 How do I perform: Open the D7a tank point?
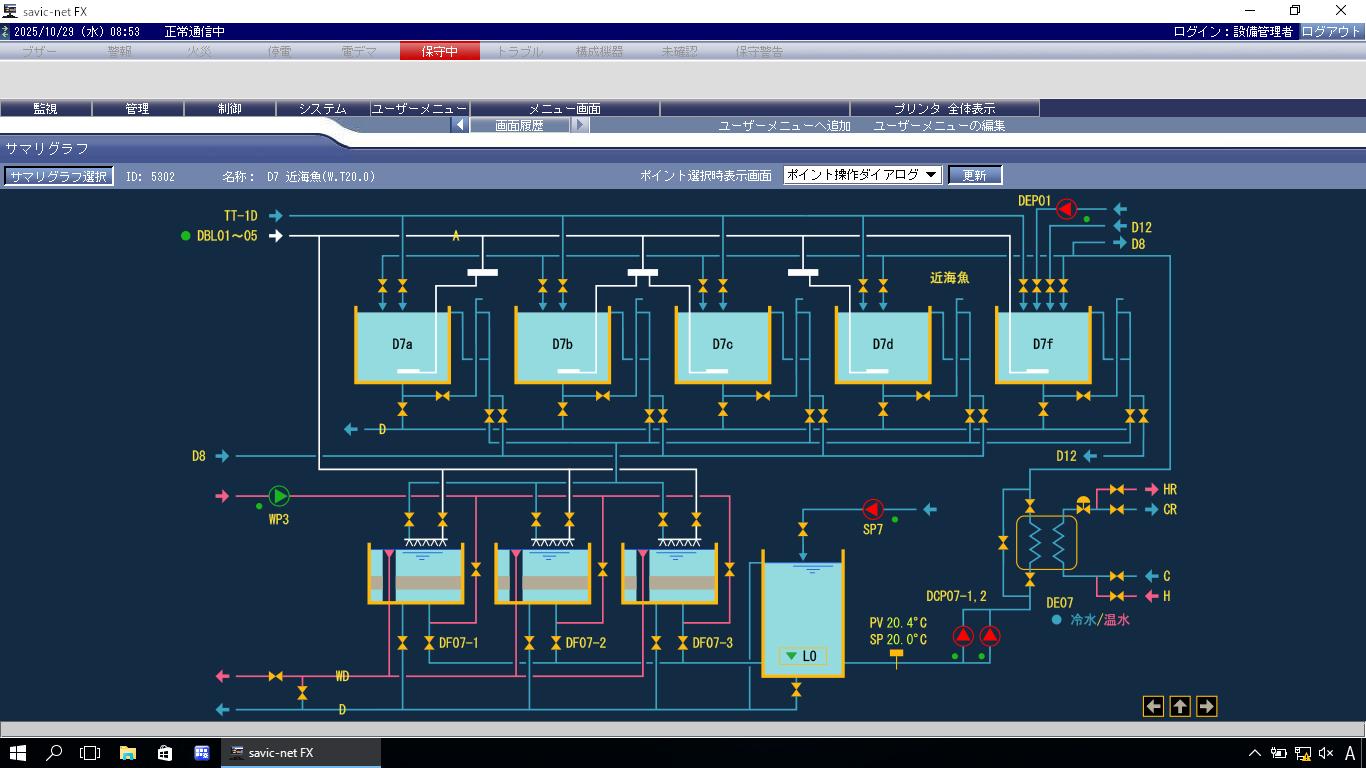[402, 345]
